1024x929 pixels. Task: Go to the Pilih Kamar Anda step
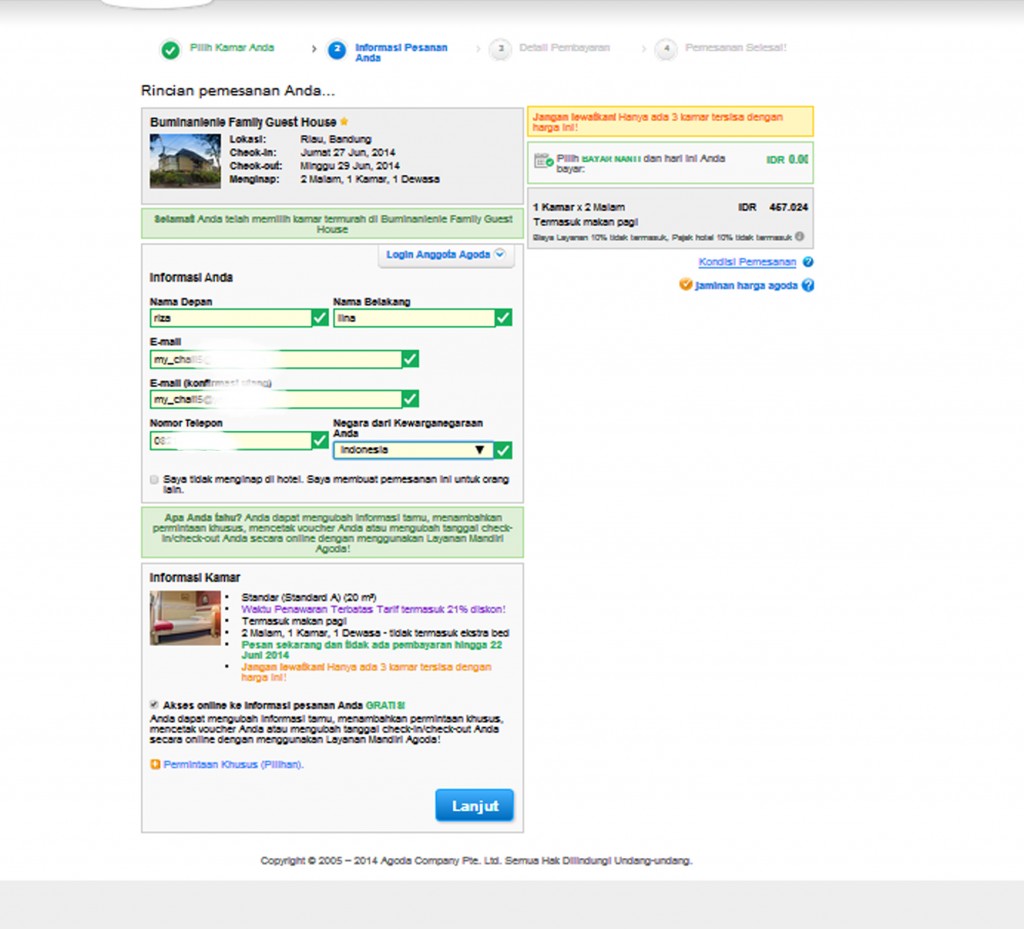(231, 48)
